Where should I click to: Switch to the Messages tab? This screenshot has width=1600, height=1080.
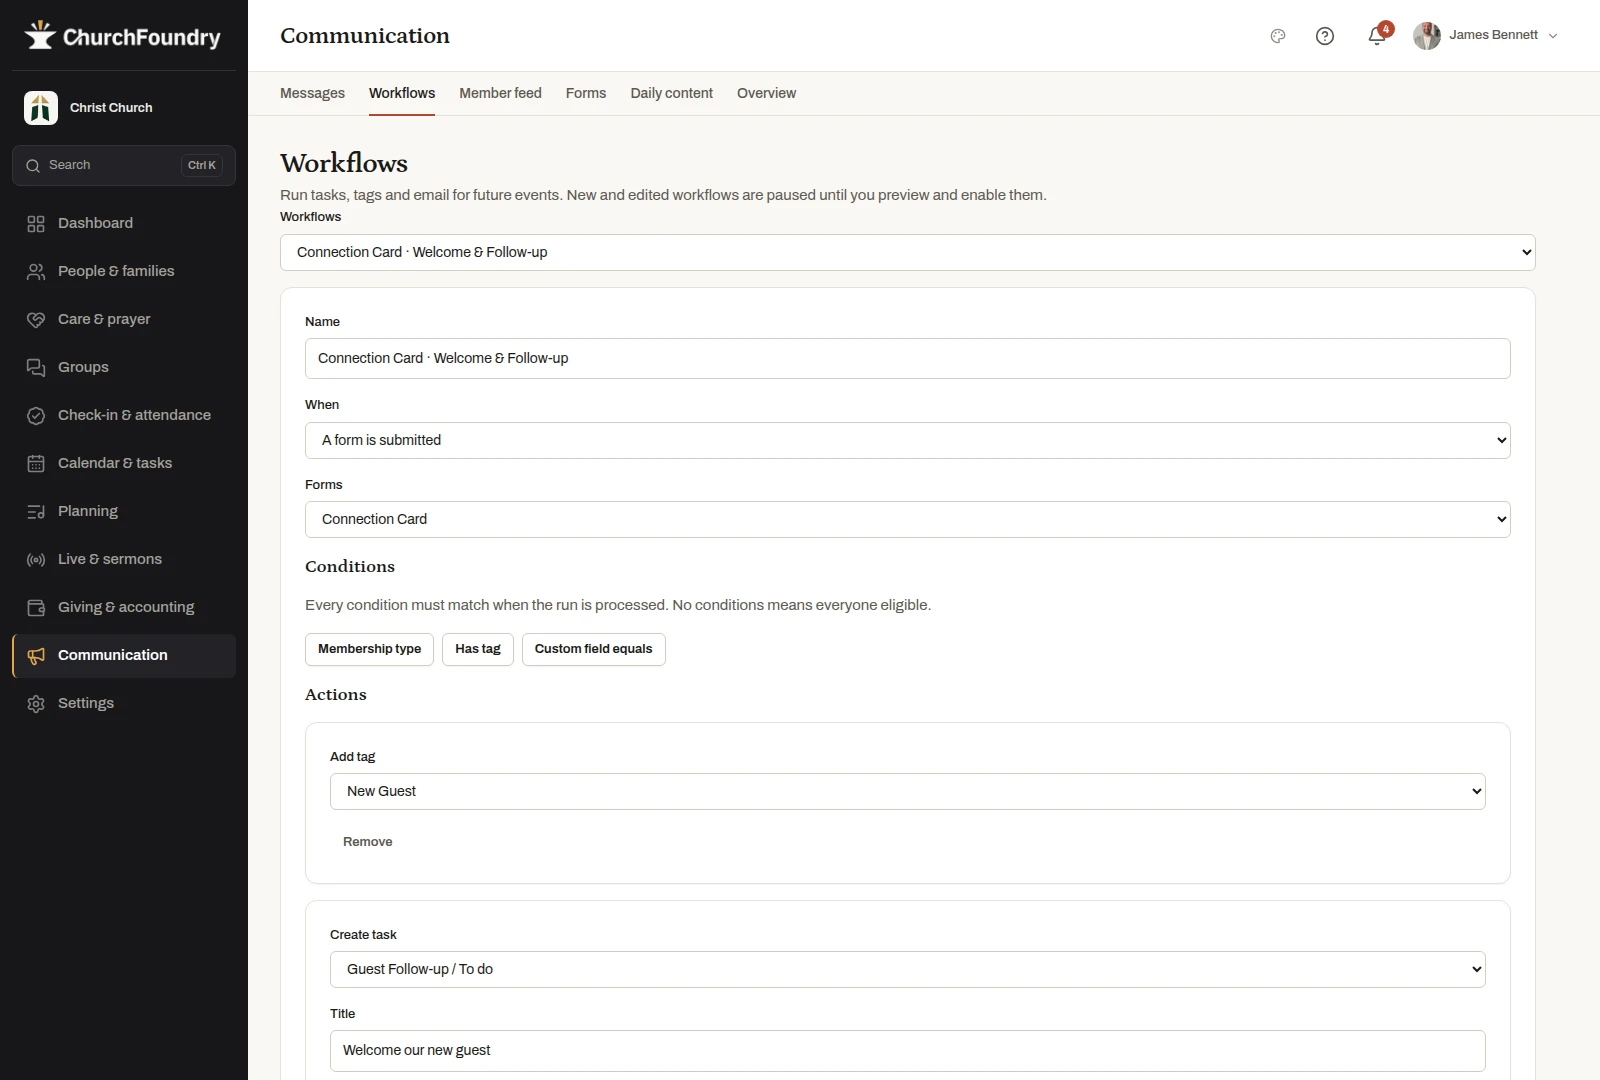(x=312, y=93)
